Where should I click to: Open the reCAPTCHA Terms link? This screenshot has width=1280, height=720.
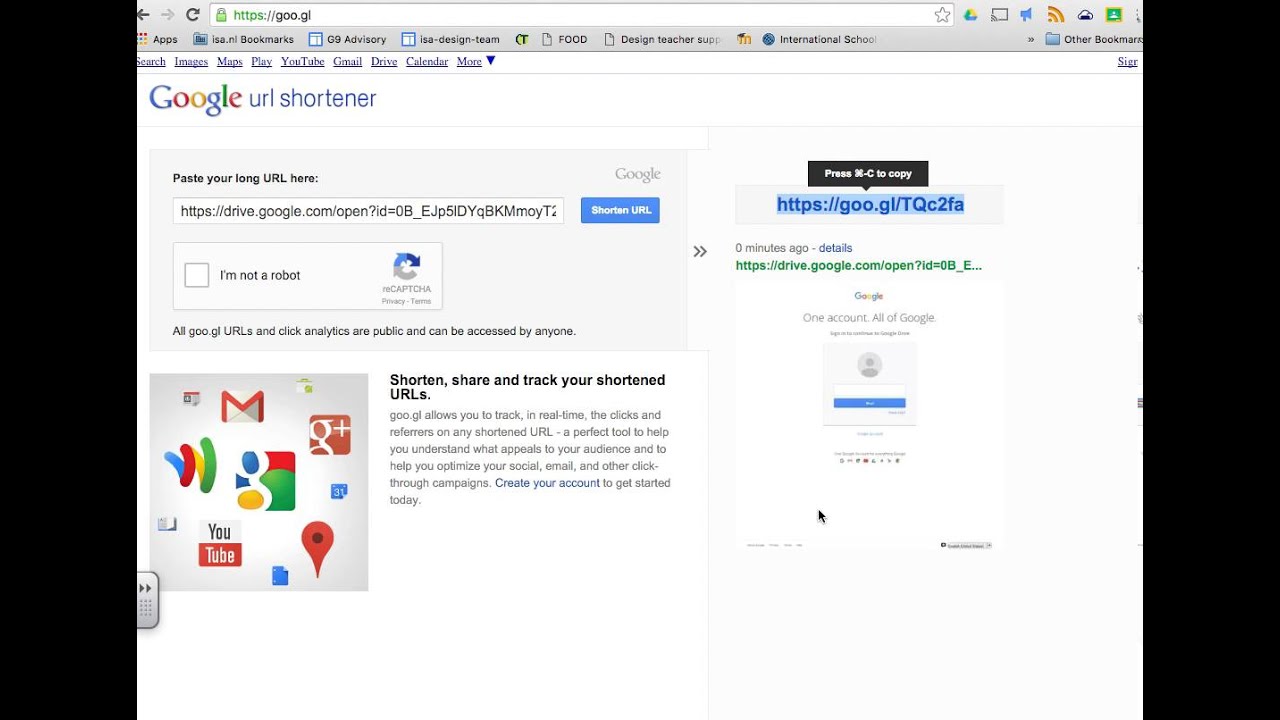pyautogui.click(x=421, y=301)
